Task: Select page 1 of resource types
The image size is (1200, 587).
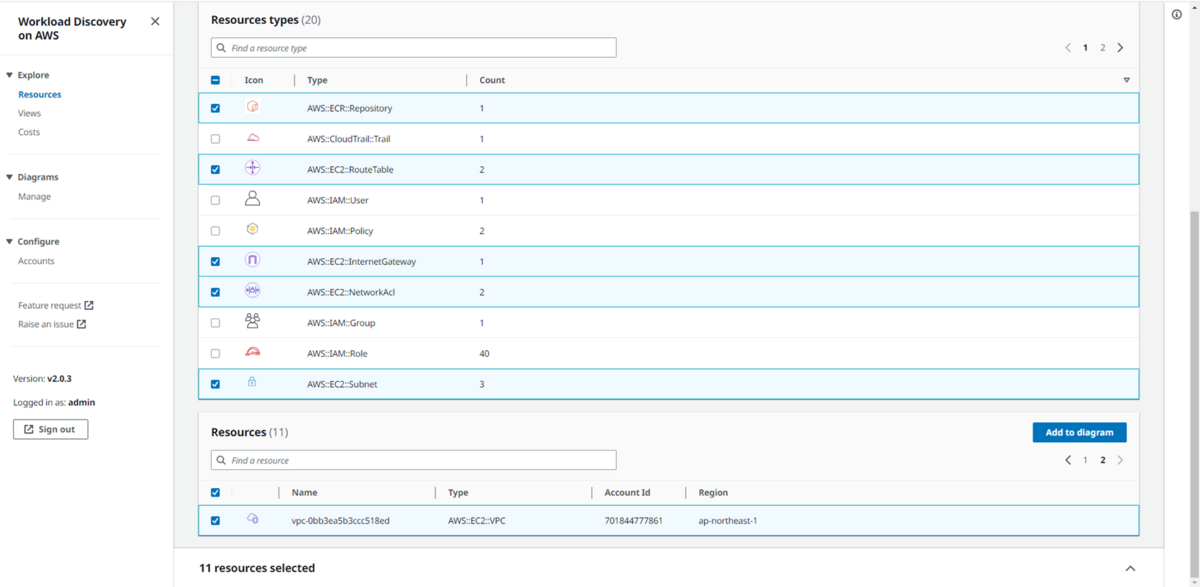Action: click(1085, 47)
